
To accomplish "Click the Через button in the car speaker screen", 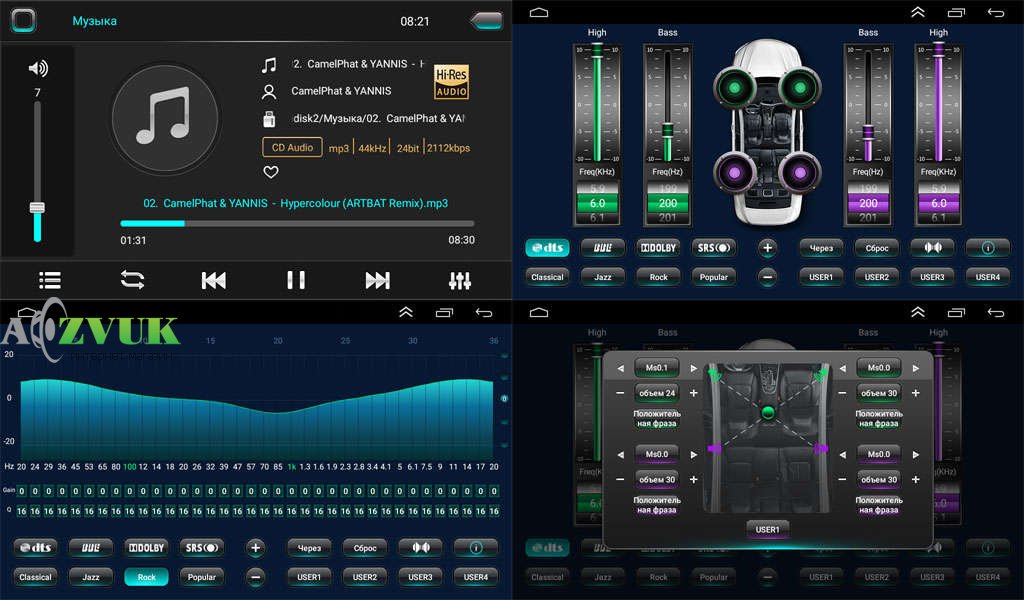I will 821,248.
